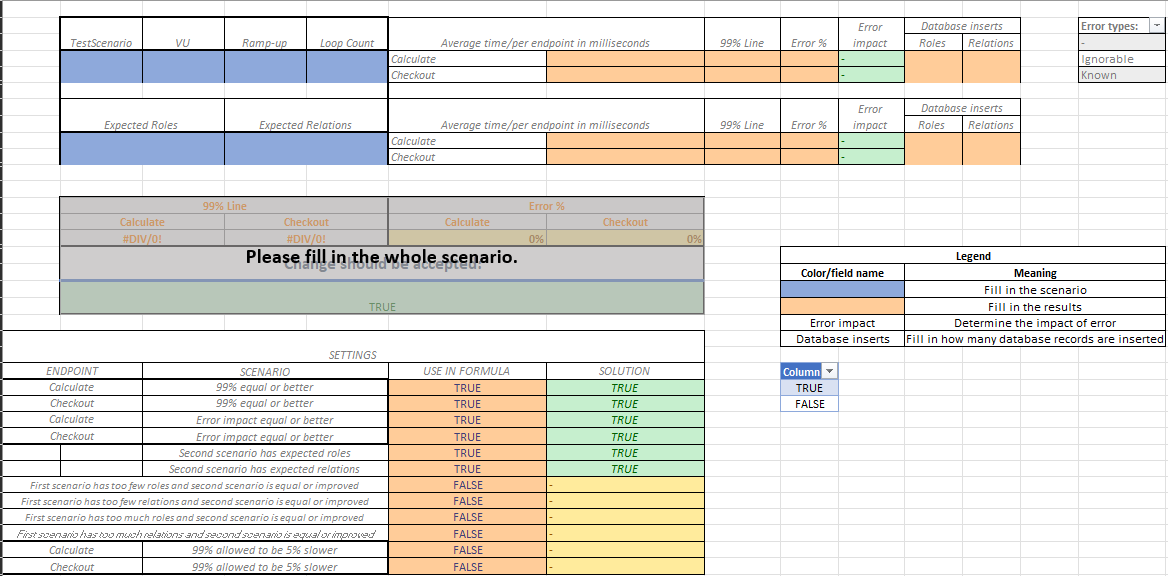Viewport: 1168px width, 576px height.
Task: Click the Loop Count cell
Action: click(345, 66)
